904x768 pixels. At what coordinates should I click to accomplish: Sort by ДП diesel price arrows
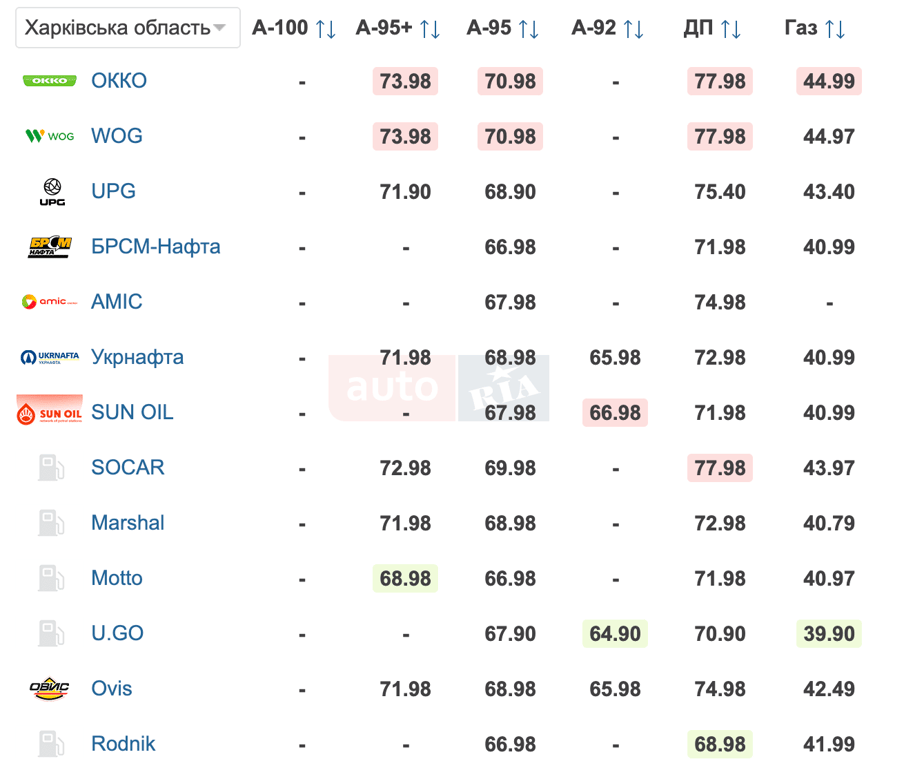point(731,29)
